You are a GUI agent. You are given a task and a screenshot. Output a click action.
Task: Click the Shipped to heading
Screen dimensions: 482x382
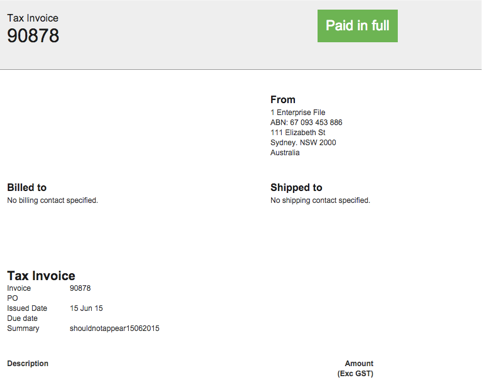click(296, 187)
